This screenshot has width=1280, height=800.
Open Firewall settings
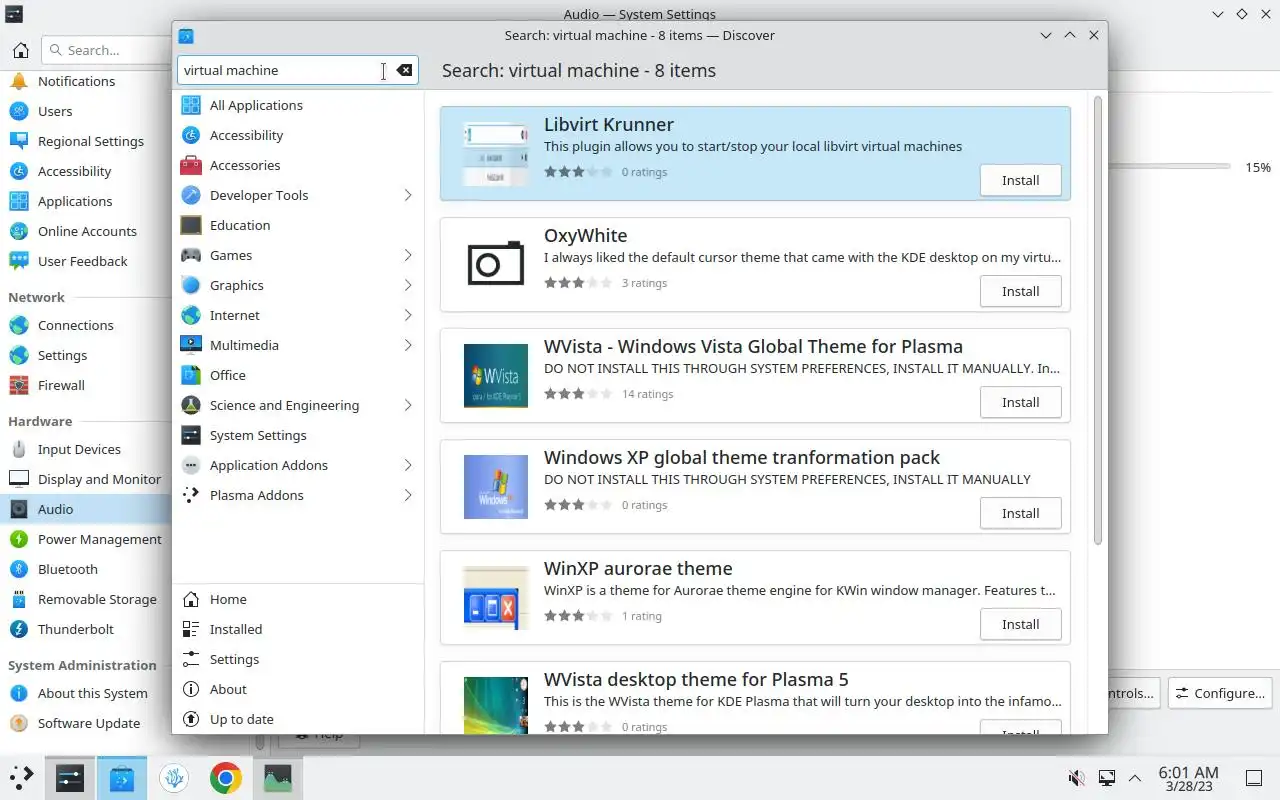[61, 385]
